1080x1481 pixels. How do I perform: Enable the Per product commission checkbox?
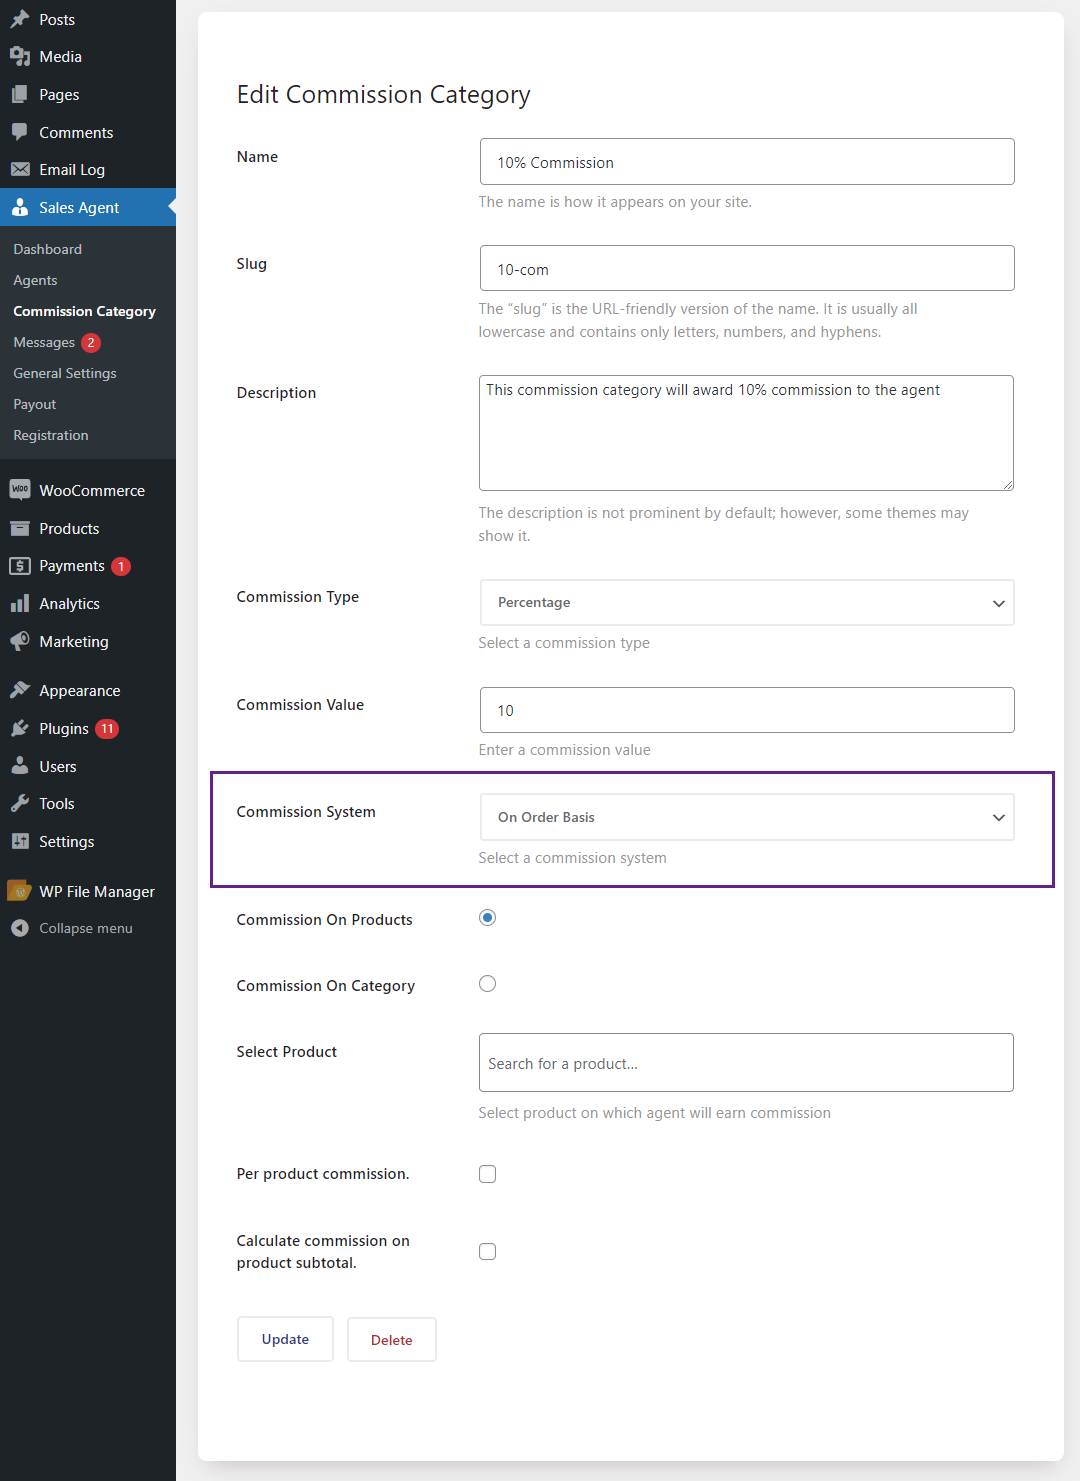coord(487,1174)
